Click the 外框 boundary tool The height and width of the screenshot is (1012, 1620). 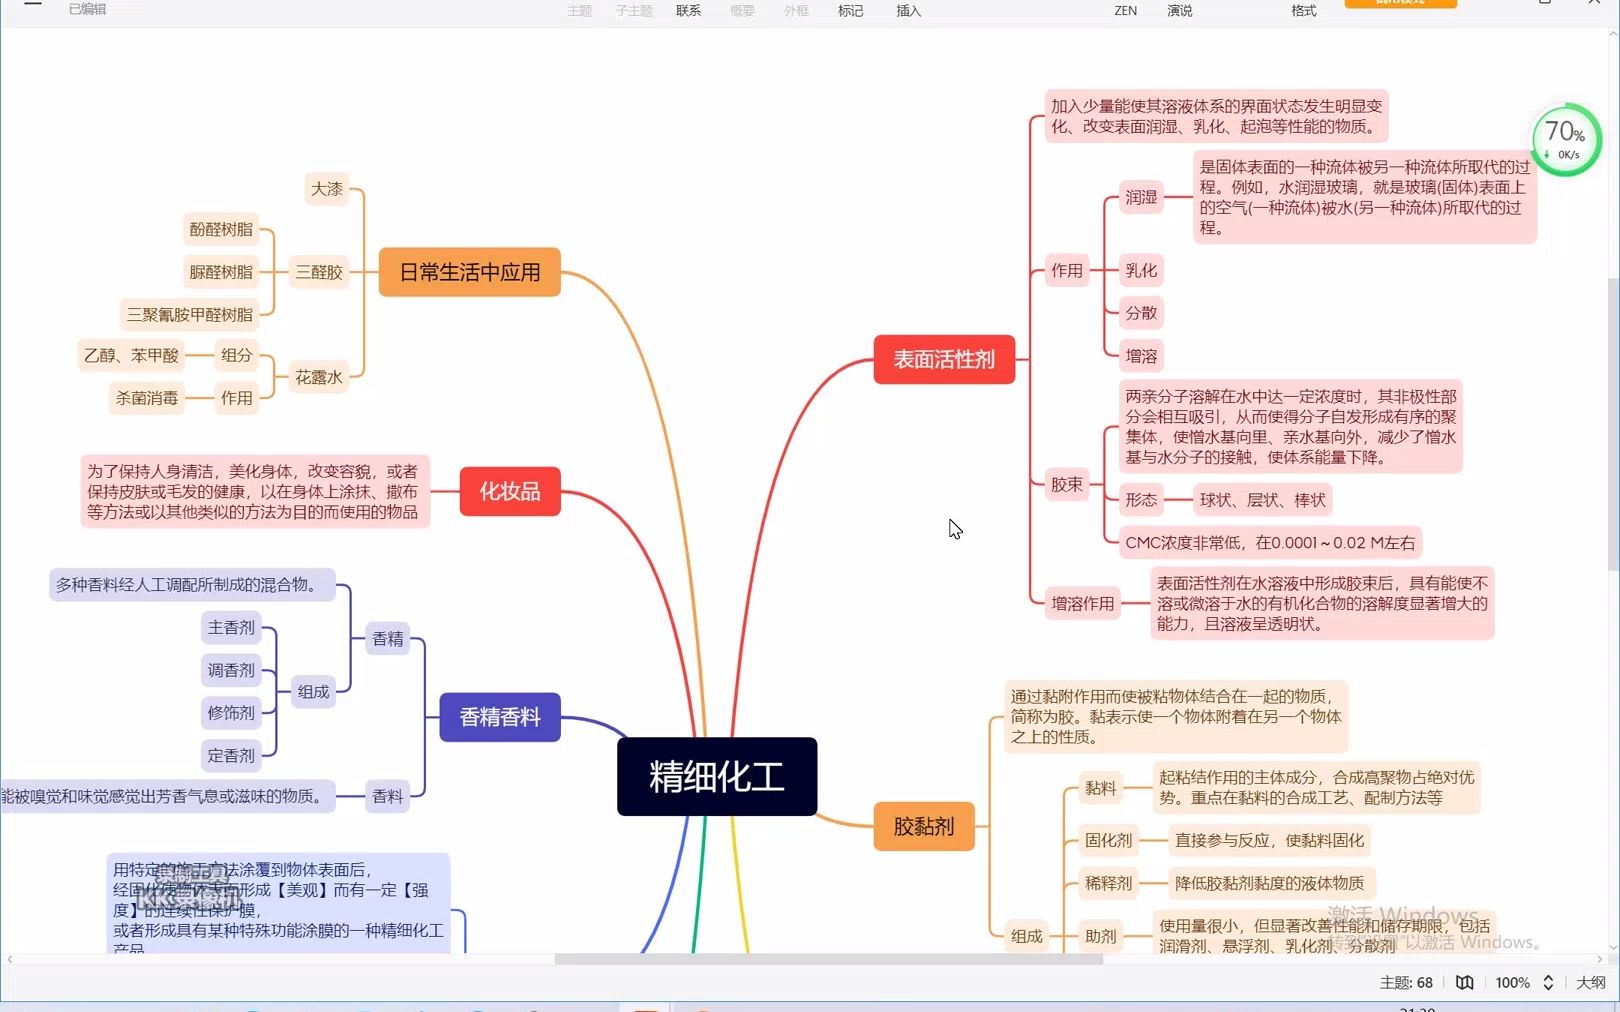coord(796,11)
